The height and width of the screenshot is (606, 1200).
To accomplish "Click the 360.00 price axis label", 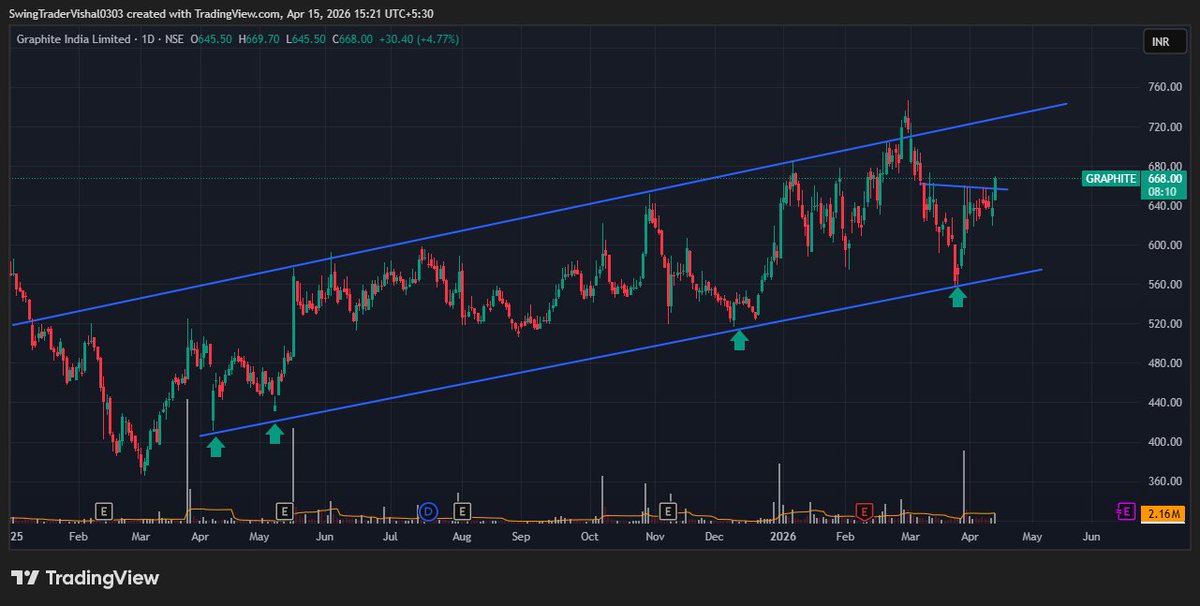I will click(1163, 481).
